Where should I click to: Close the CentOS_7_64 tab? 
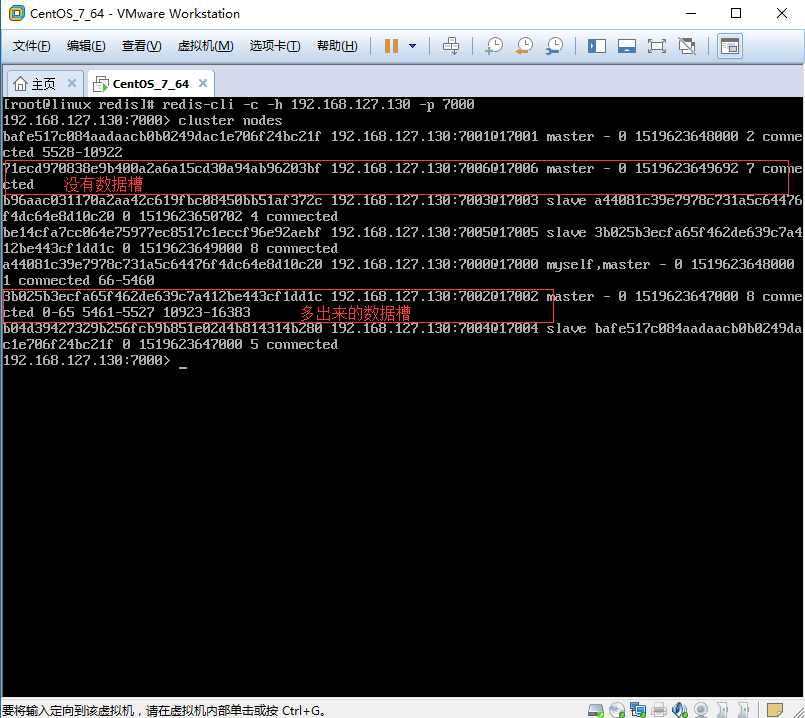pyautogui.click(x=203, y=83)
